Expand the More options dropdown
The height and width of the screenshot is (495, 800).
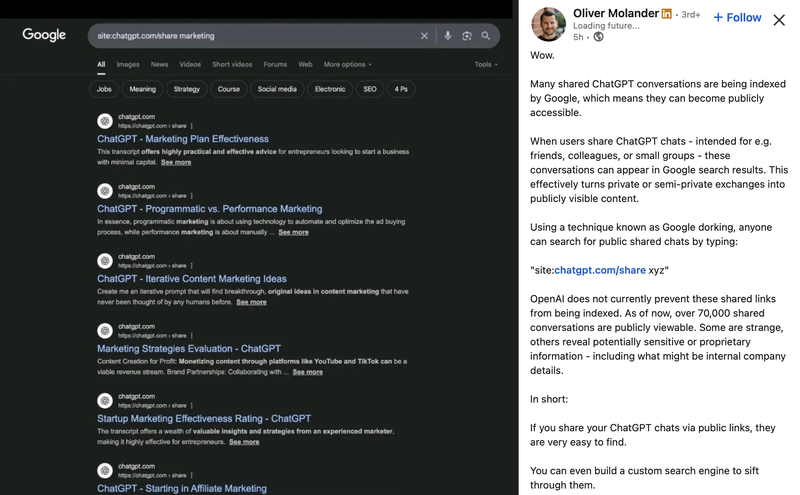[x=347, y=64]
